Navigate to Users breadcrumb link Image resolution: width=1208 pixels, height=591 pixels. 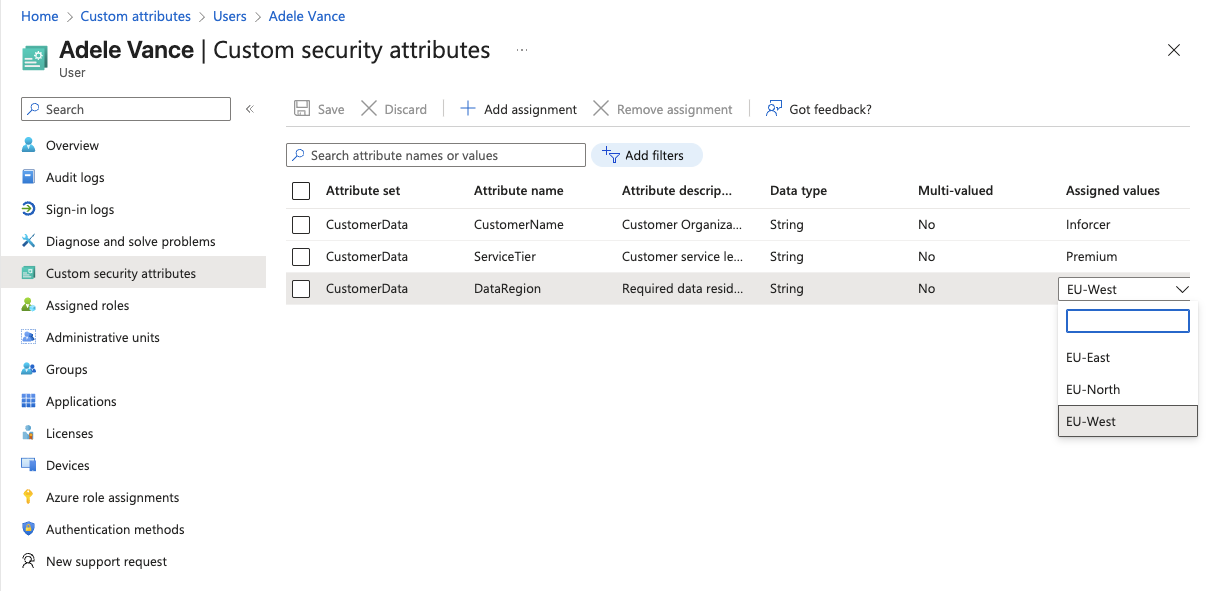[230, 16]
